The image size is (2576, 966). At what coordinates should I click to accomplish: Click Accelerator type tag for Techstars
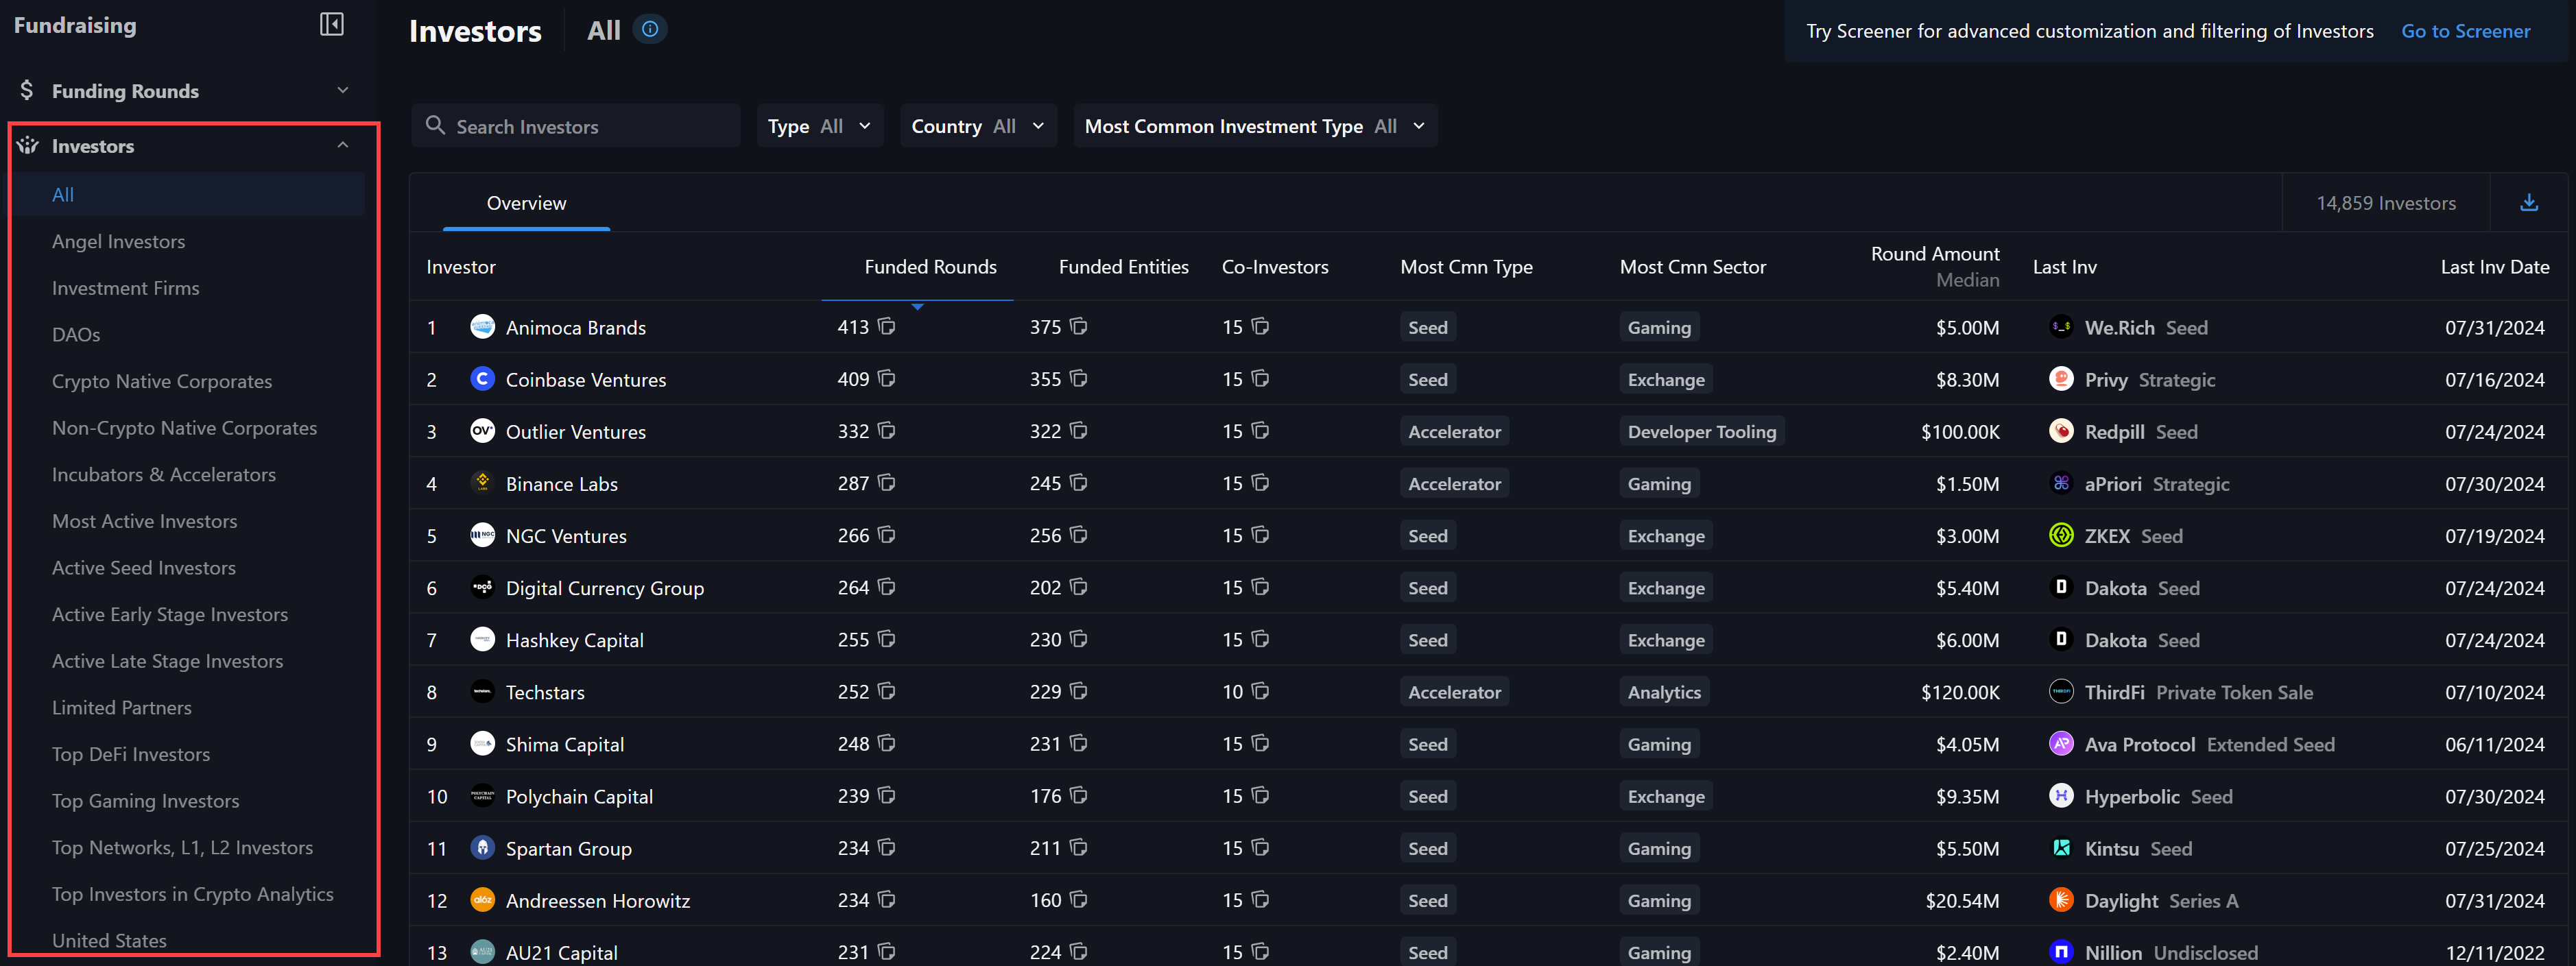tap(1454, 692)
